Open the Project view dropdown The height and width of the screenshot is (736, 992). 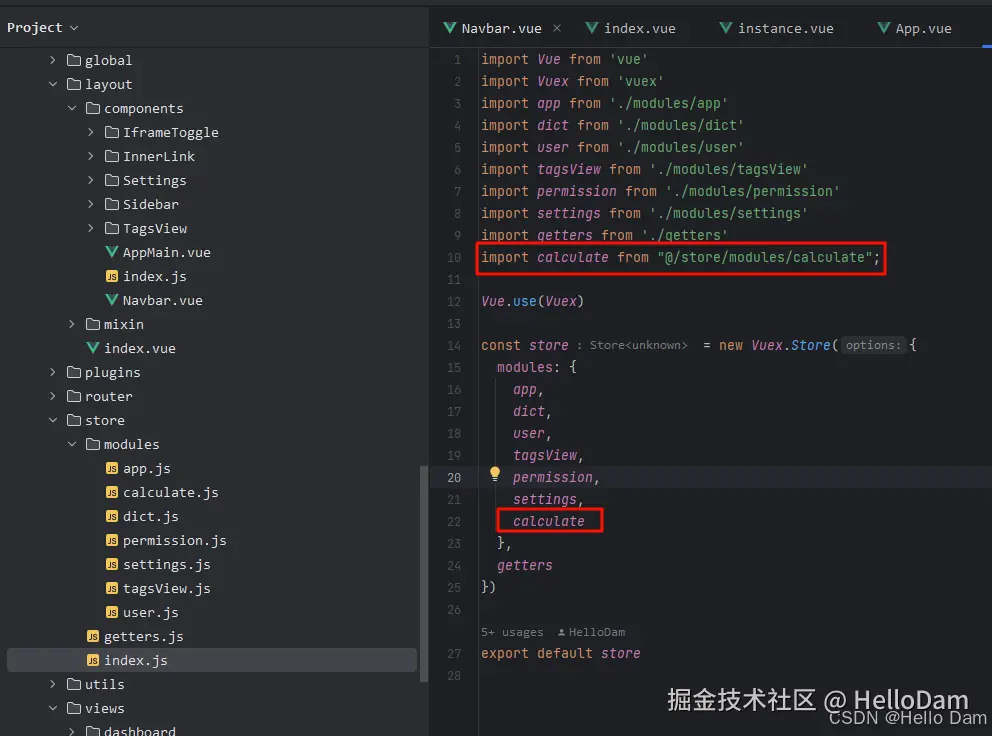(x=42, y=28)
